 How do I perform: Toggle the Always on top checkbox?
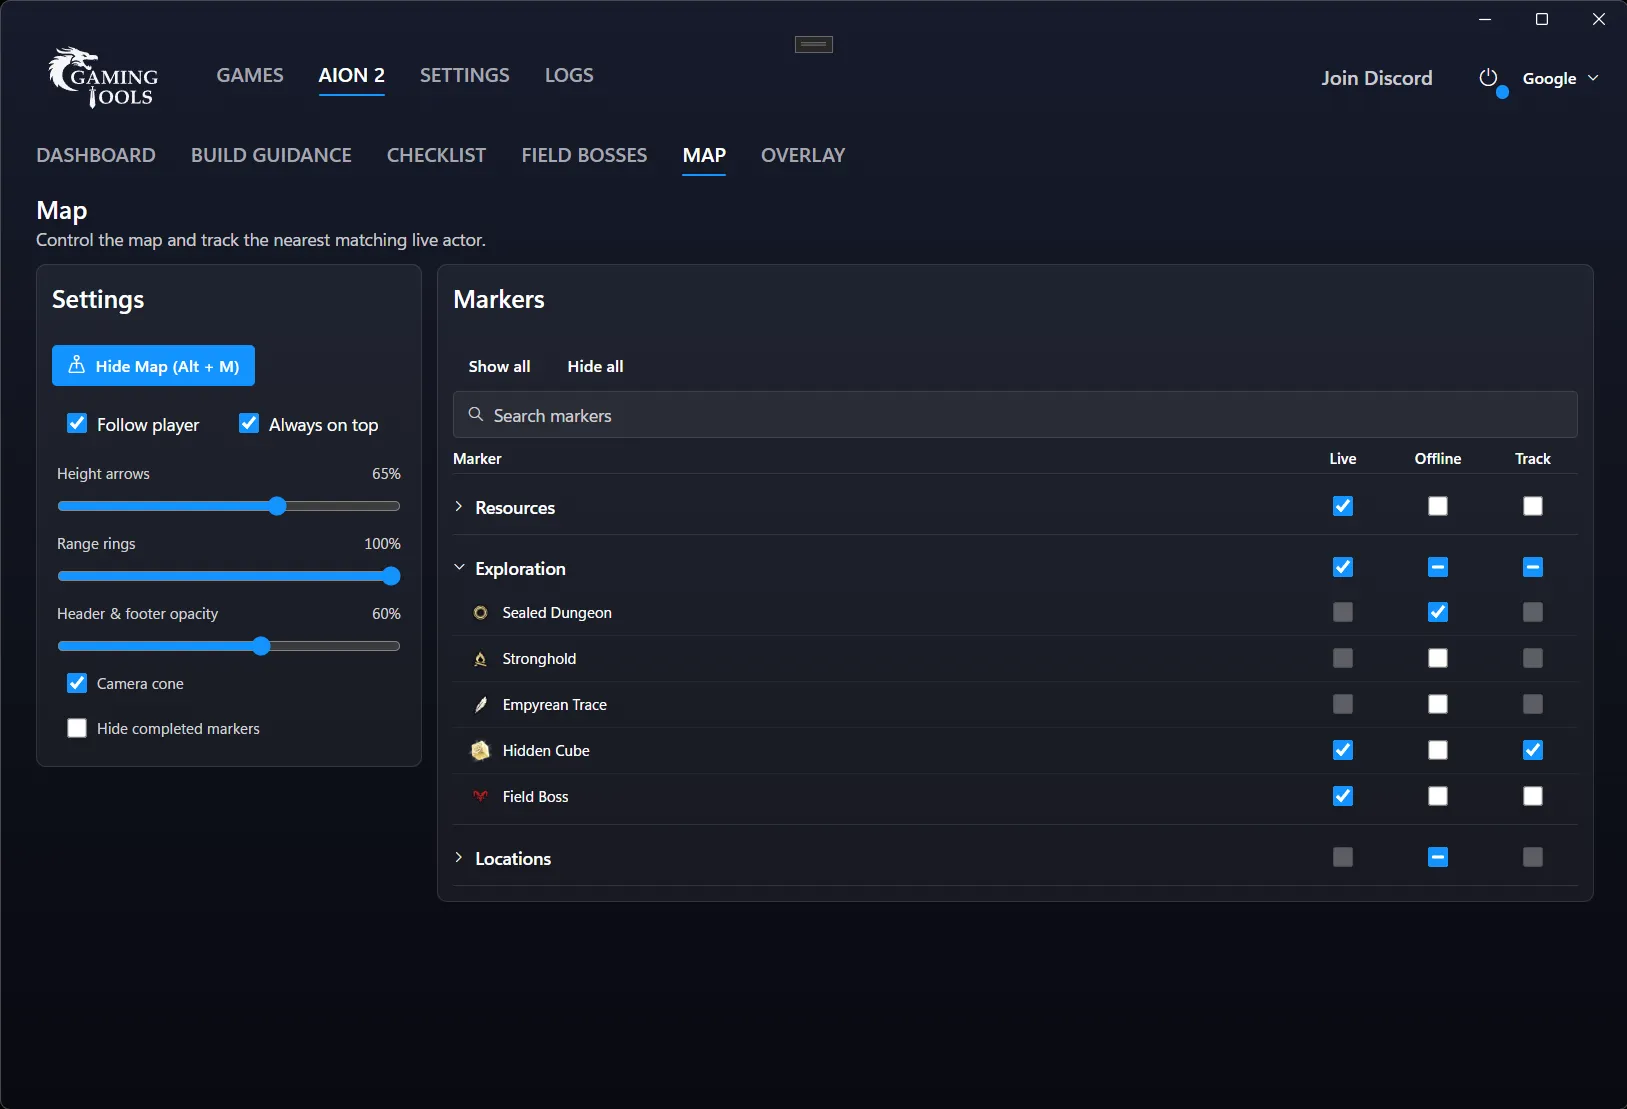pyautogui.click(x=249, y=424)
